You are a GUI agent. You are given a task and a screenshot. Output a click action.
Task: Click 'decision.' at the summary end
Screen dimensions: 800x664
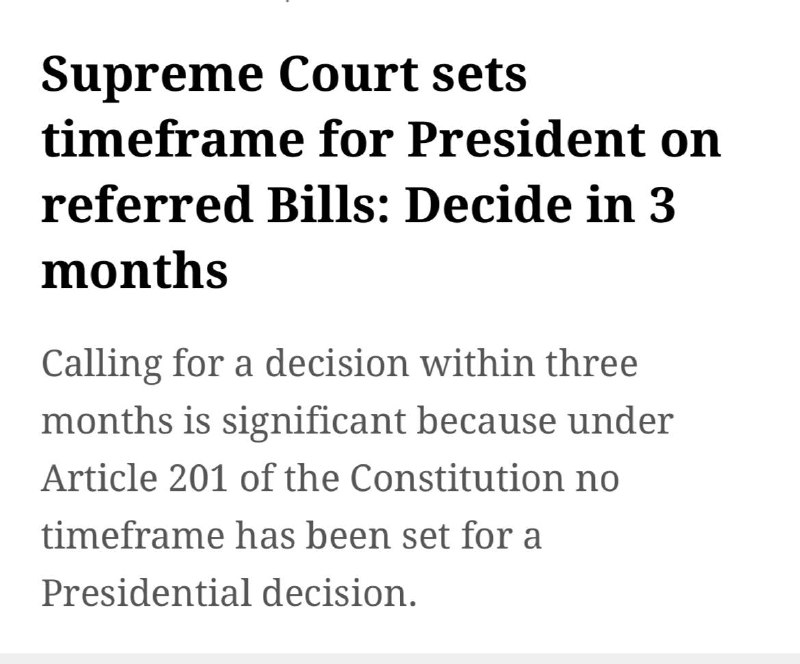coord(339,593)
